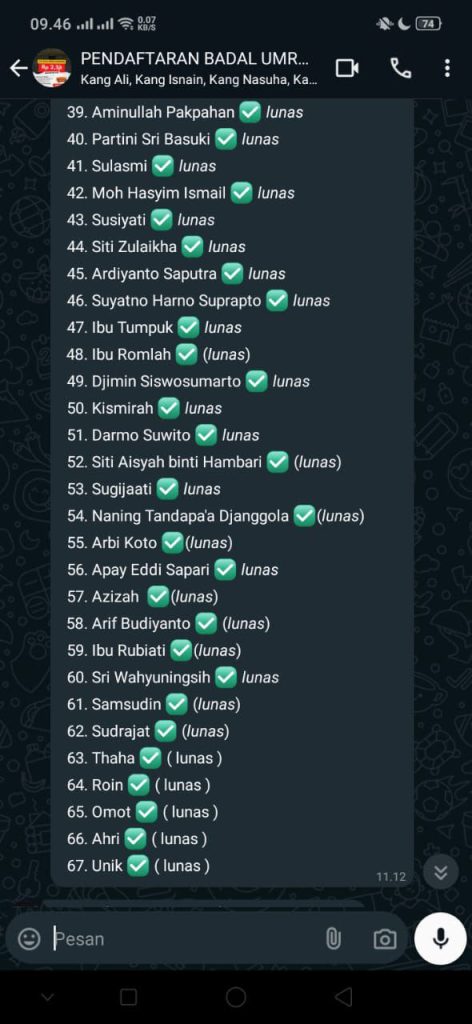Image resolution: width=472 pixels, height=1024 pixels.
Task: Start a voice call
Action: coord(400,68)
